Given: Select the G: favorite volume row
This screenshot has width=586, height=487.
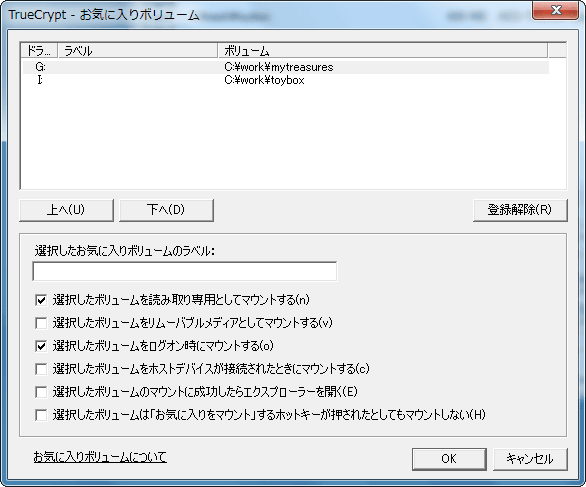Looking at the screenshot, I should (285, 67).
